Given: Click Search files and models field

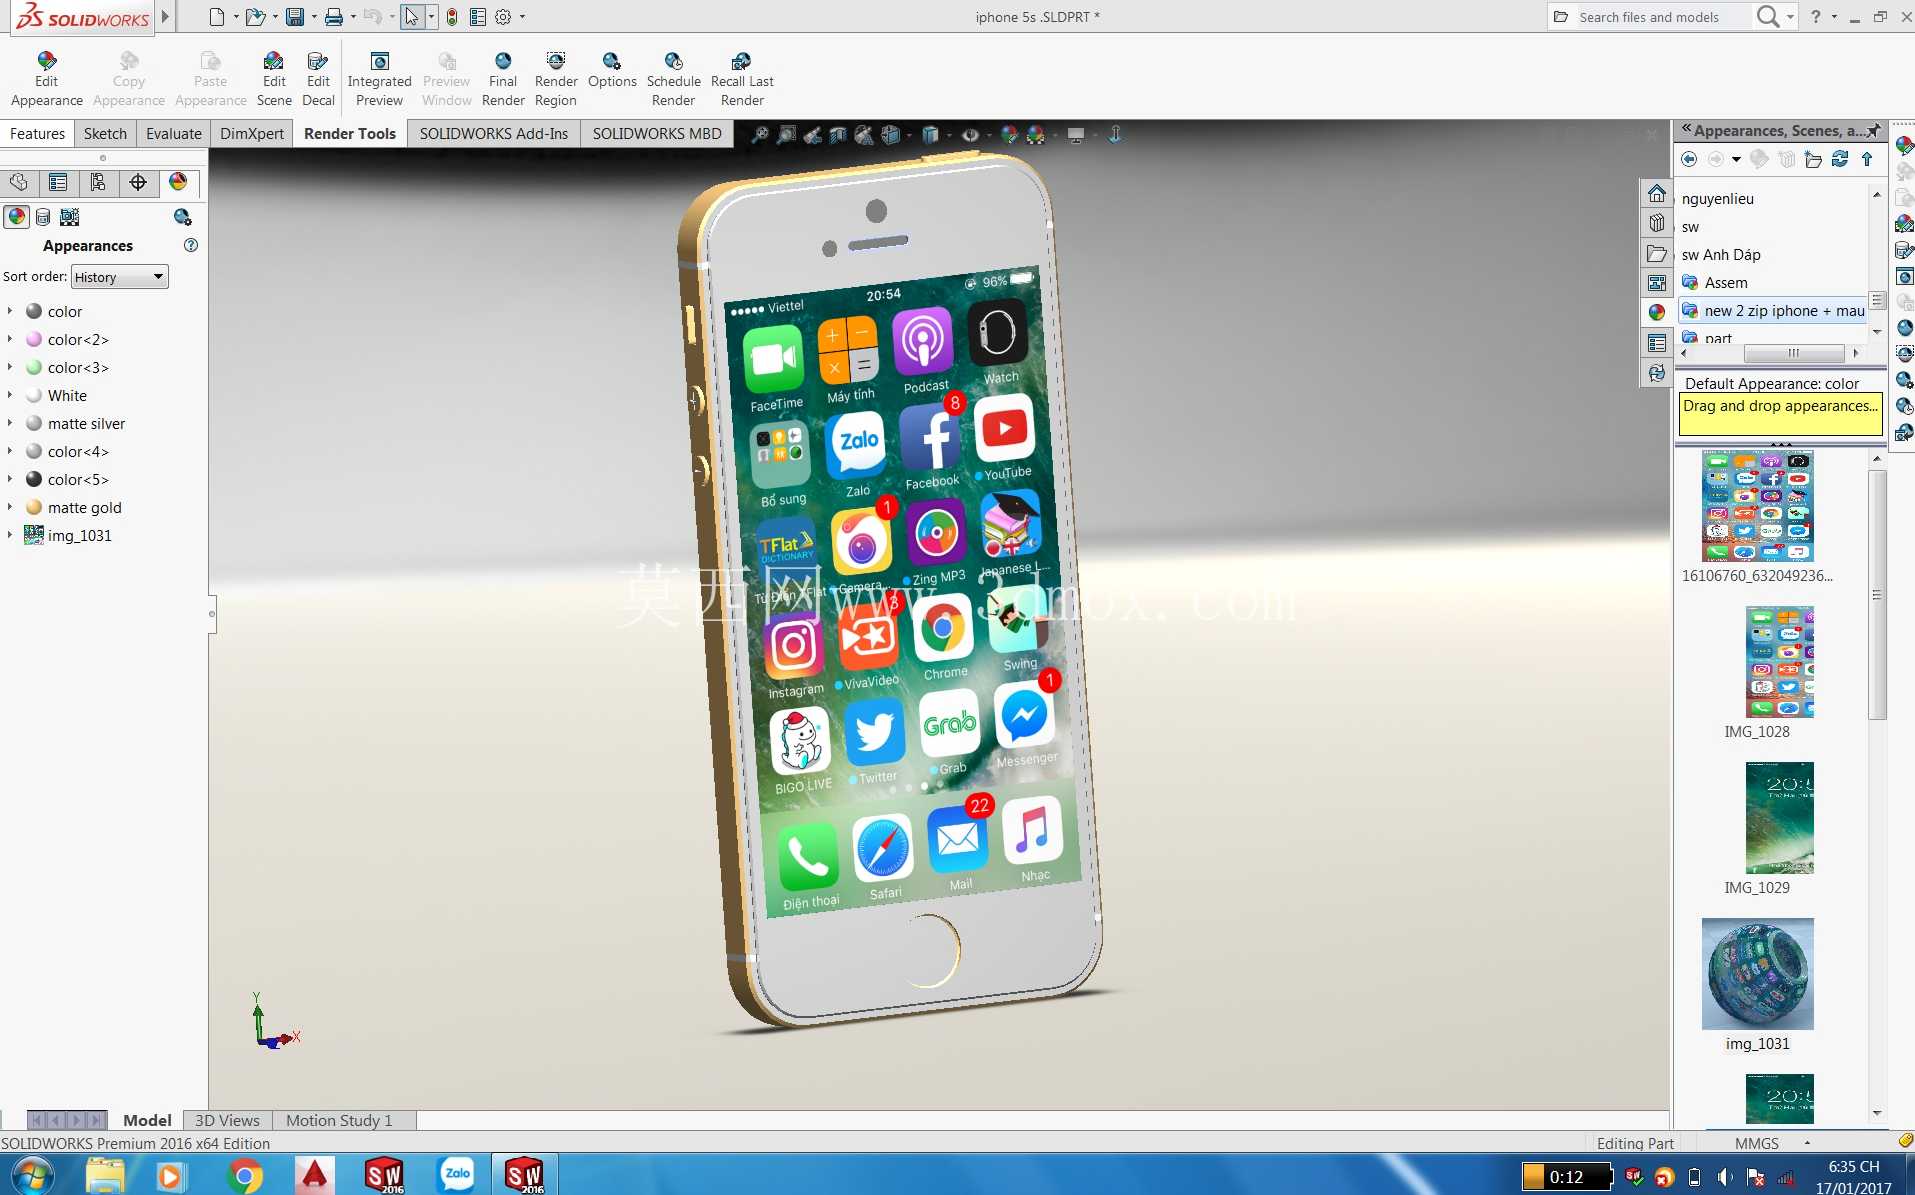Looking at the screenshot, I should click(1652, 17).
